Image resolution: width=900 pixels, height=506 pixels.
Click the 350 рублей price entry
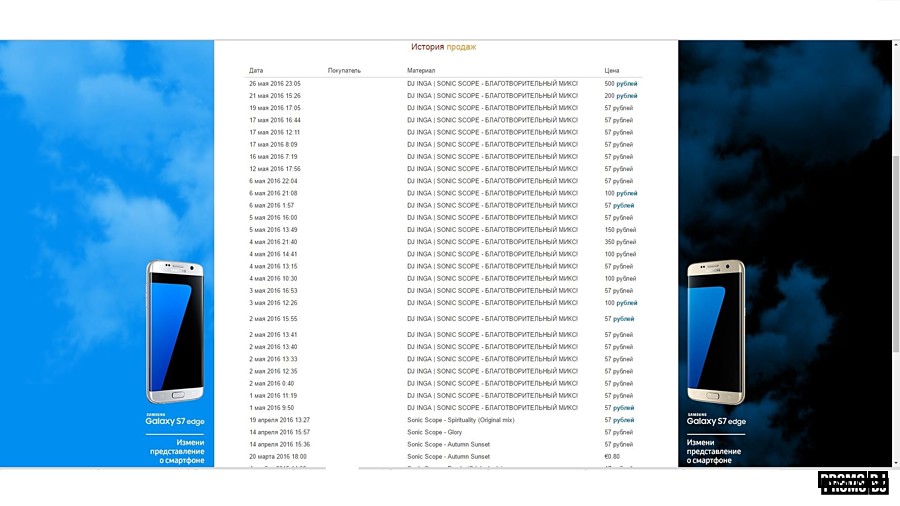620,242
